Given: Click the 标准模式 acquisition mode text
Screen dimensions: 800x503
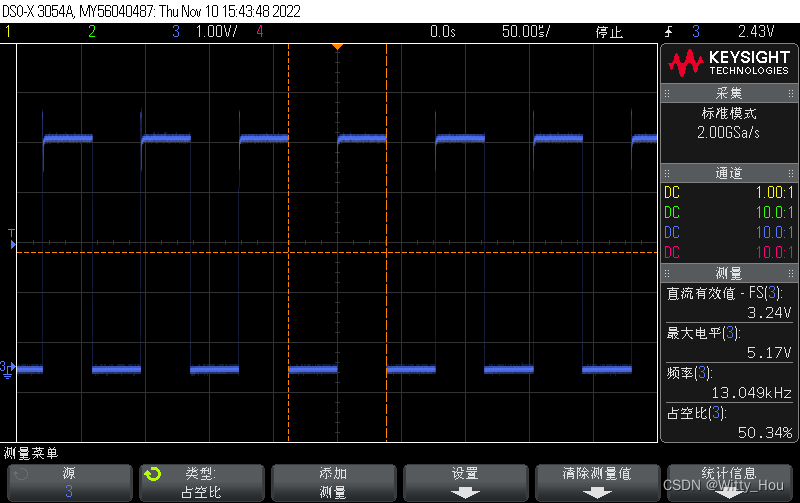Looking at the screenshot, I should point(729,113).
